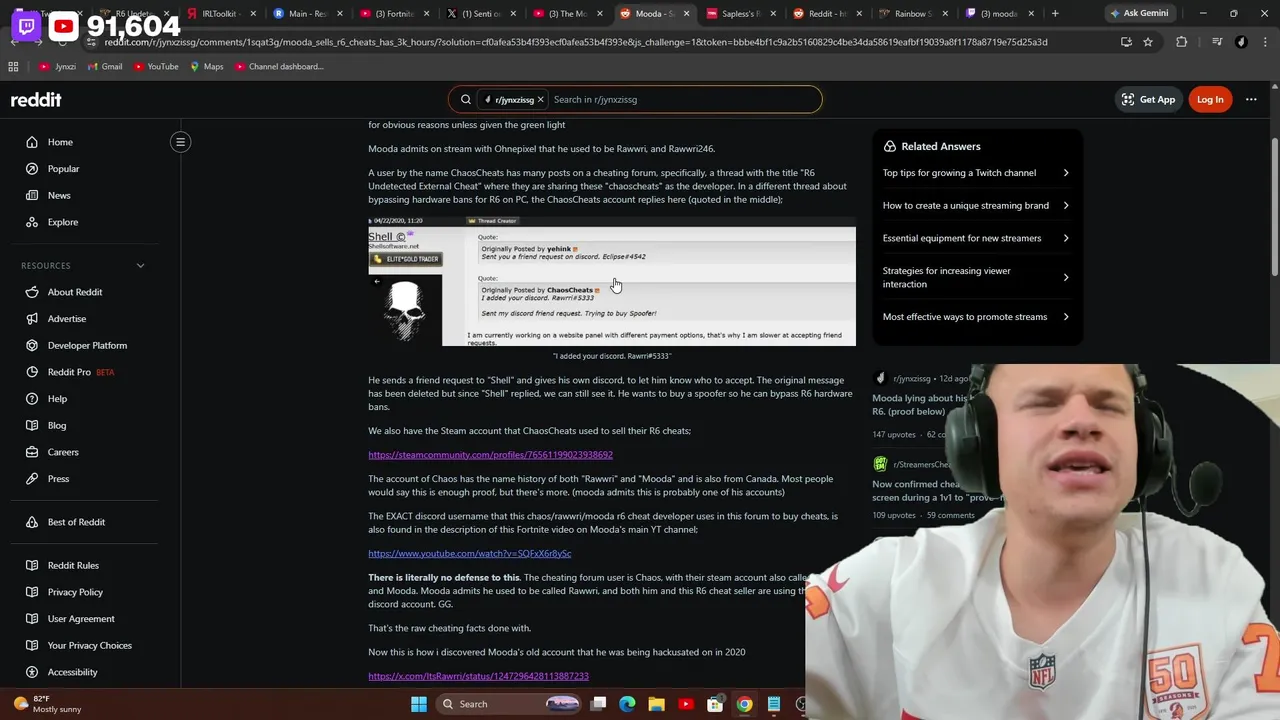Viewport: 1280px width, 720px height.
Task: Open the Jynxzi bookmark
Action: click(x=57, y=67)
